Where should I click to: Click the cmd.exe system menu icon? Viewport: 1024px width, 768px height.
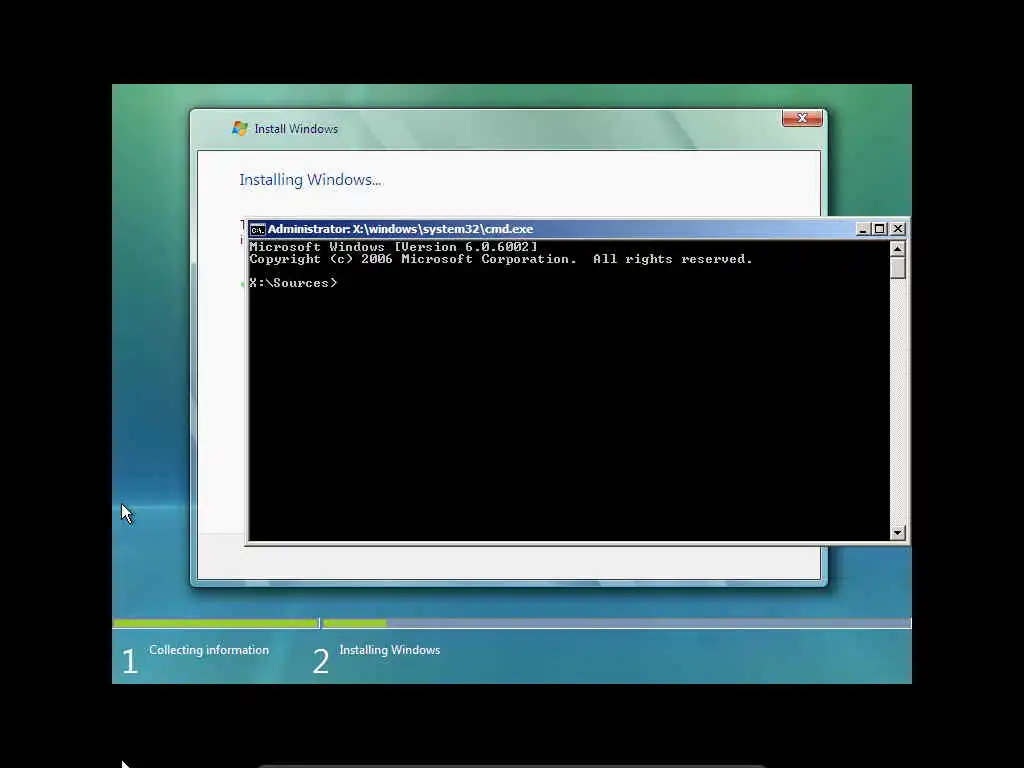coord(258,229)
